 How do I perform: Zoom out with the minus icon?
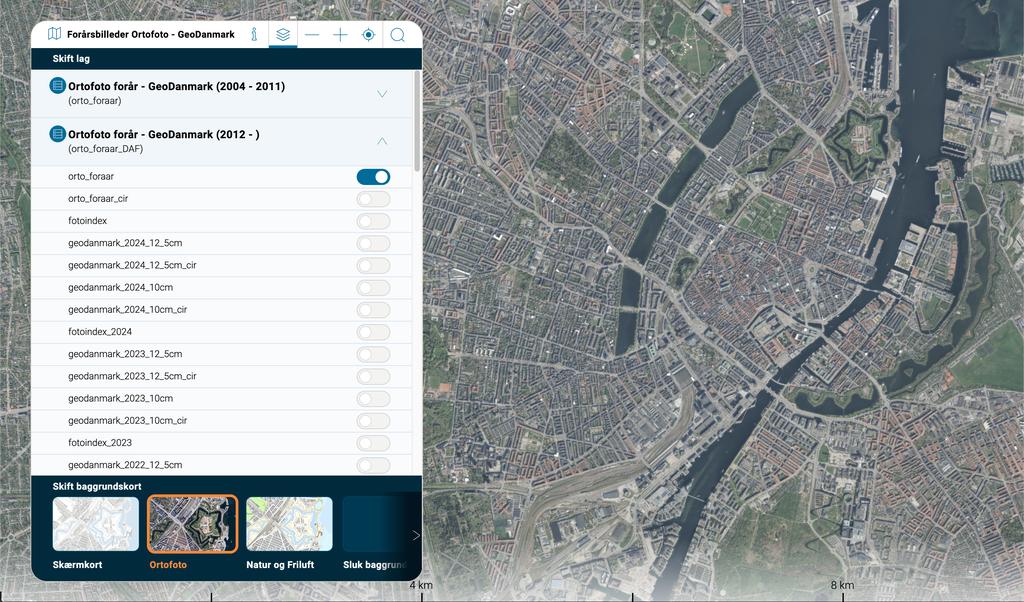pos(312,35)
